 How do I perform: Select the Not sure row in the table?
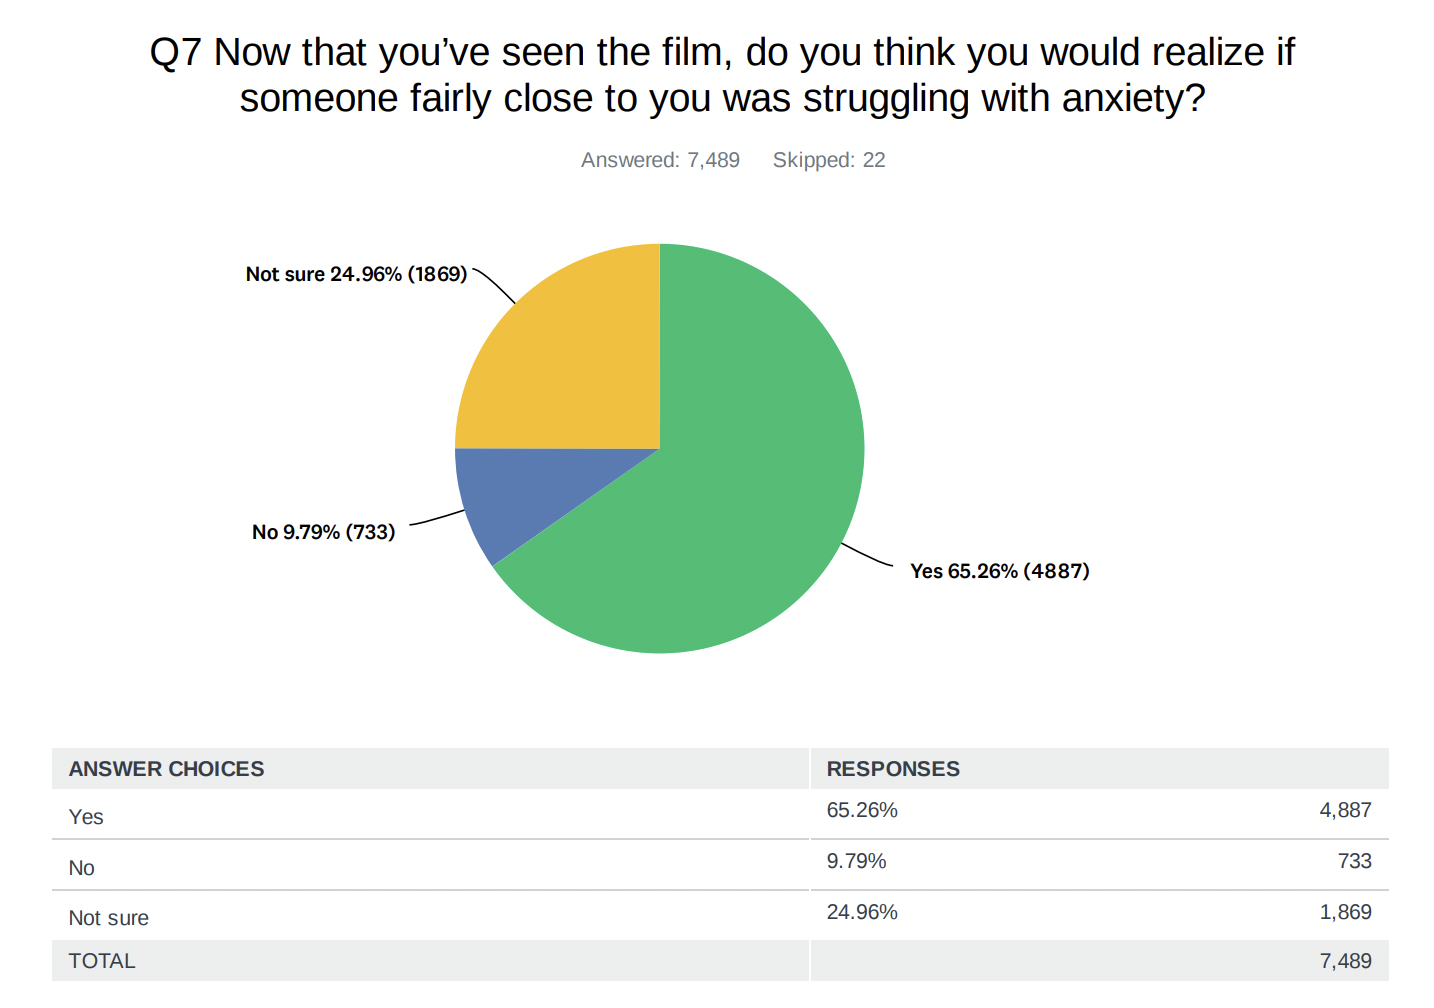click(720, 916)
